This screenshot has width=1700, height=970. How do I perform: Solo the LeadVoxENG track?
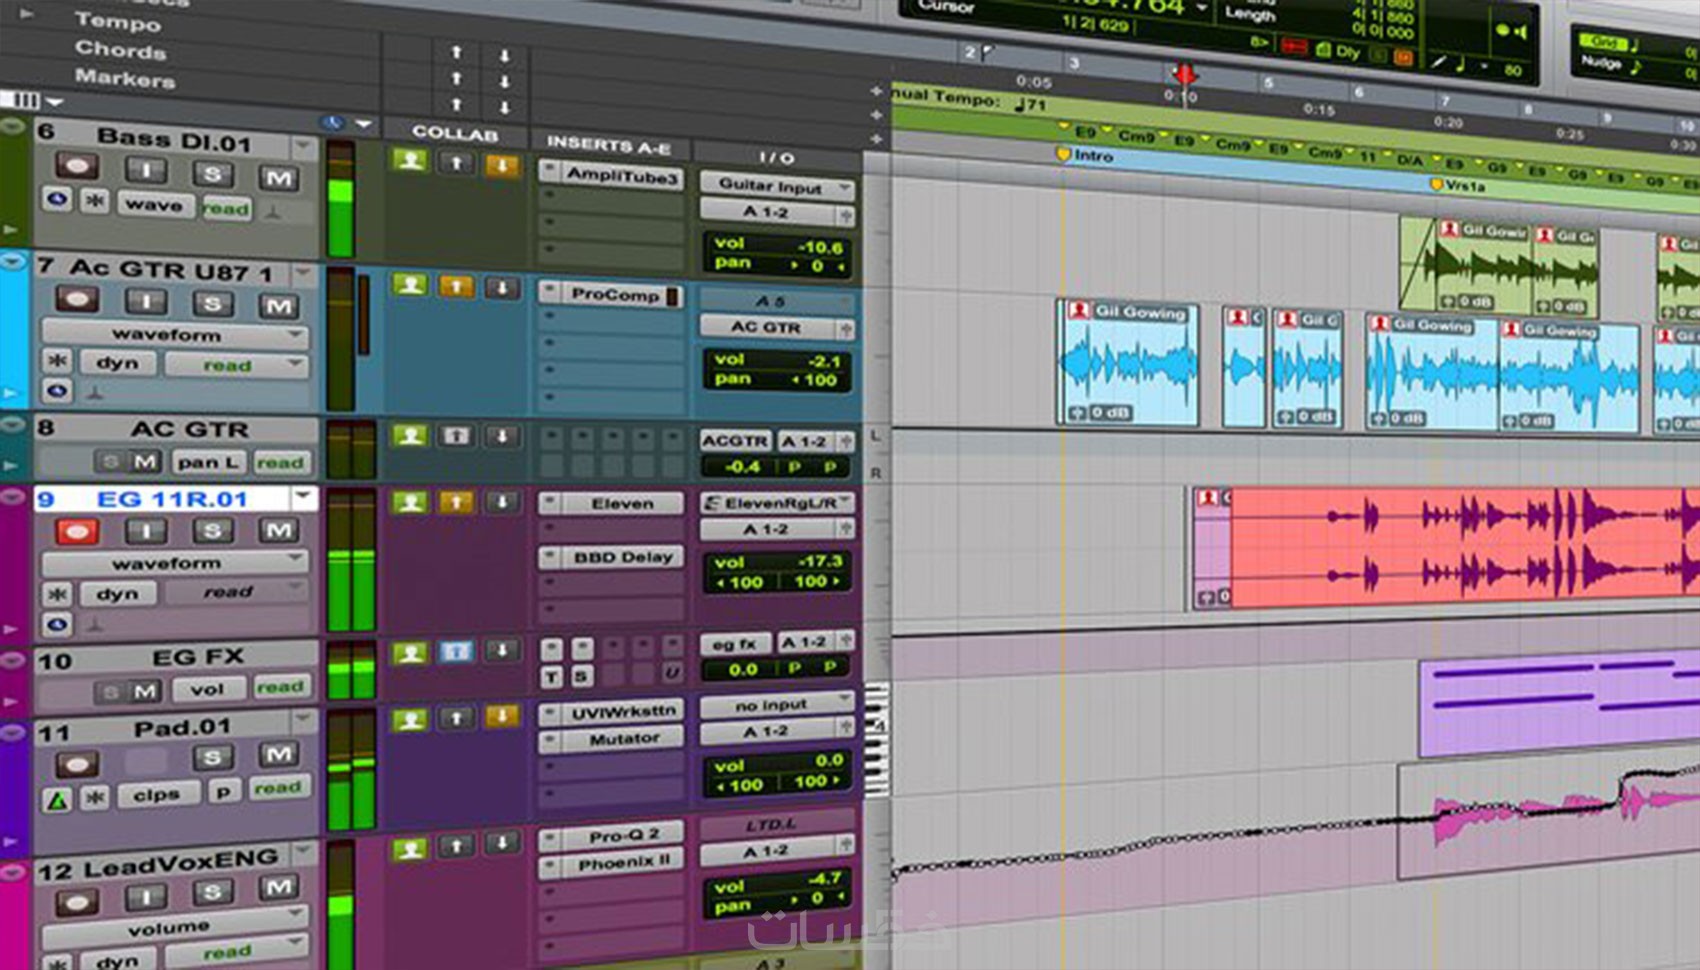[212, 891]
